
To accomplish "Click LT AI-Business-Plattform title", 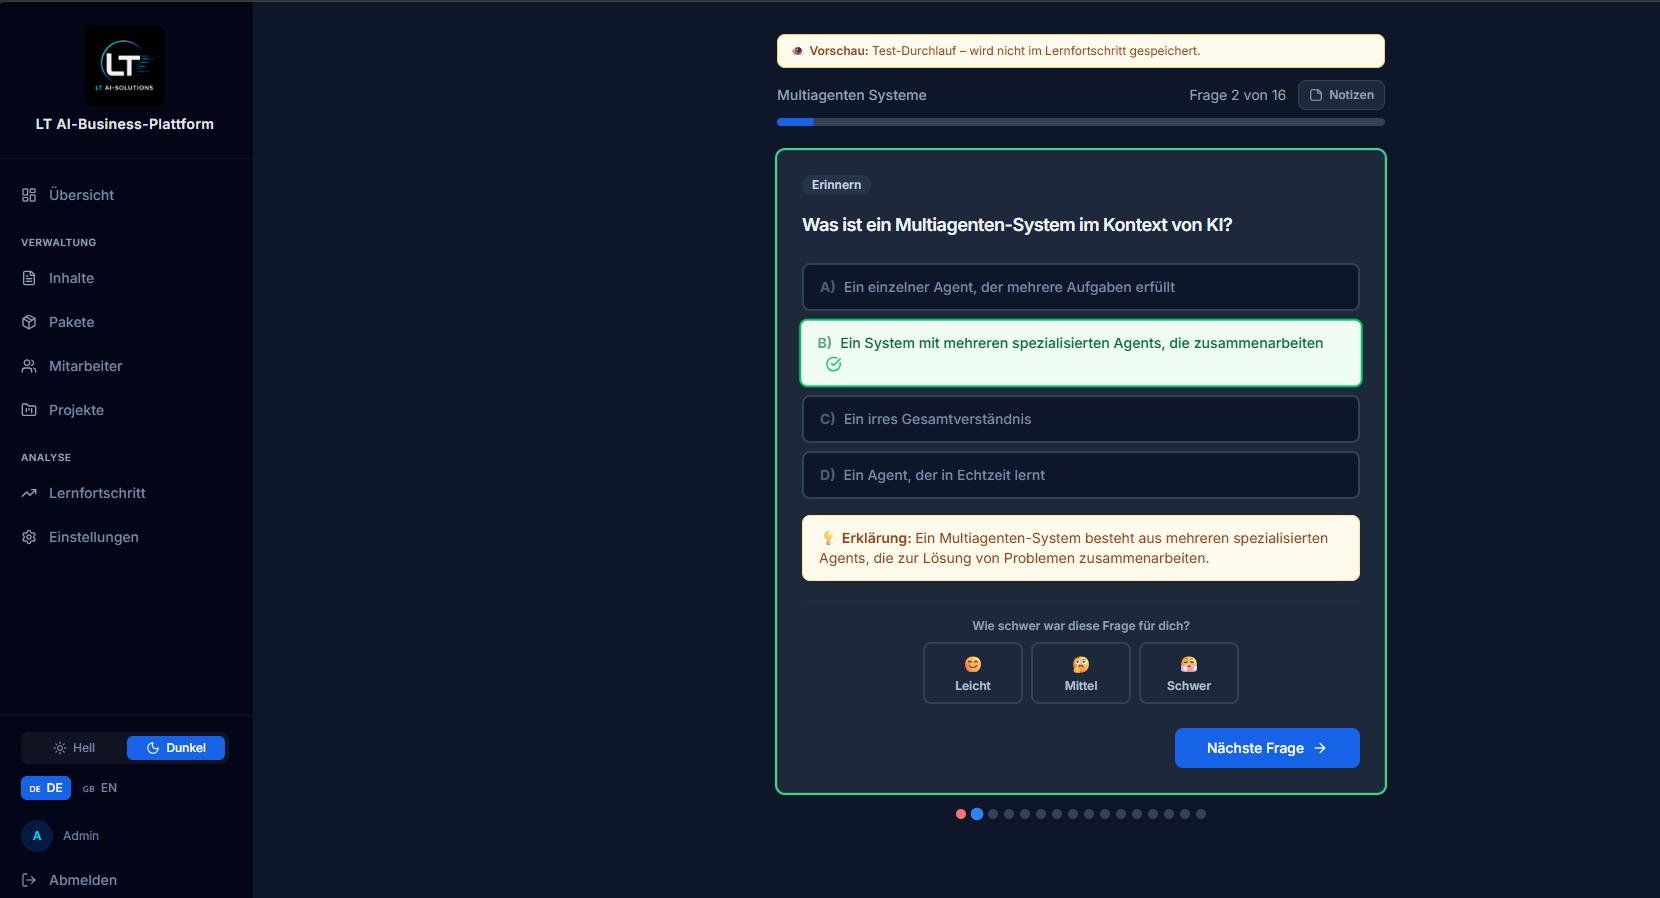I will (125, 124).
